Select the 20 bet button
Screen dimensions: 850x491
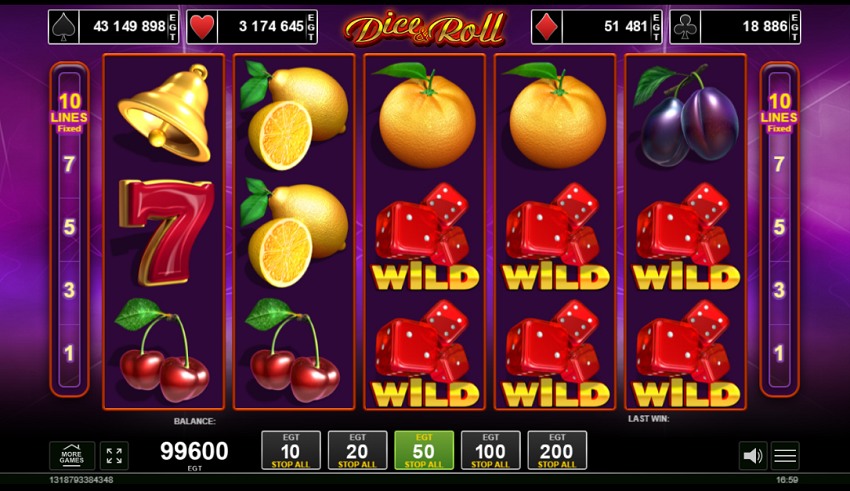tap(357, 450)
